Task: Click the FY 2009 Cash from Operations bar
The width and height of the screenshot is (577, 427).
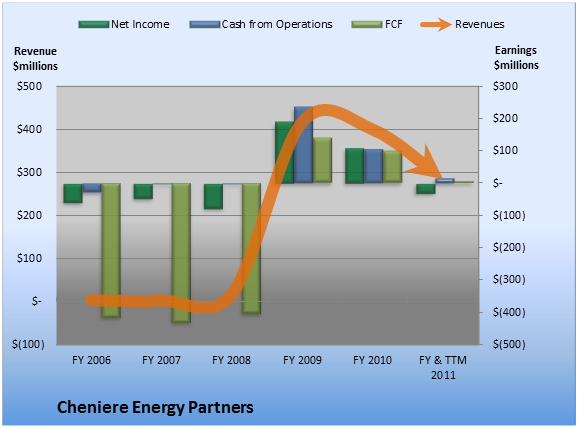Action: (304, 145)
